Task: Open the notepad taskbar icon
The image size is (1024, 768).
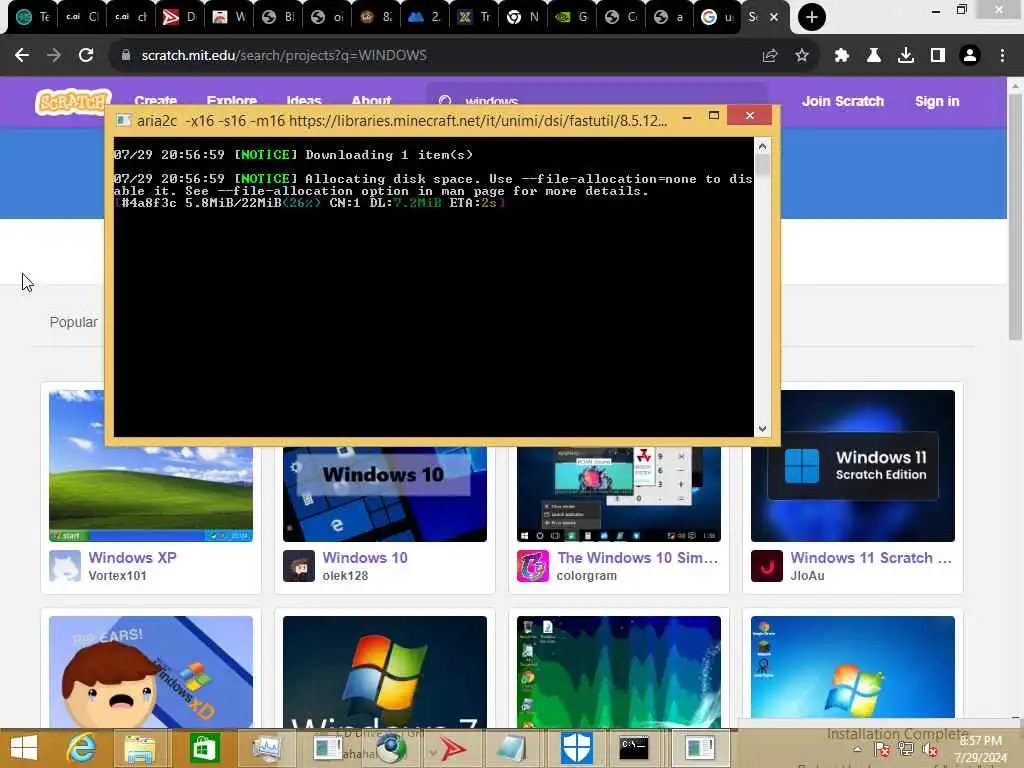Action: [511, 748]
